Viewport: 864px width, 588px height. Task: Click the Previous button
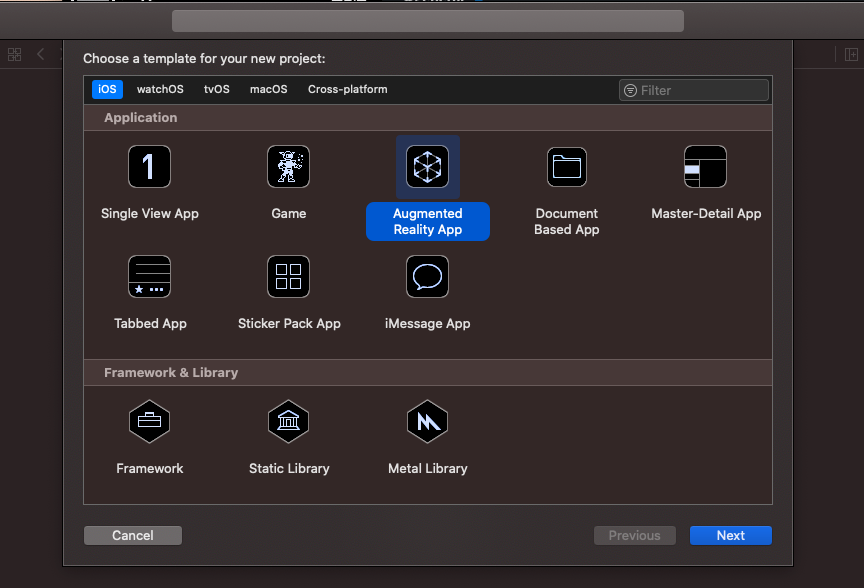pyautogui.click(x=634, y=535)
